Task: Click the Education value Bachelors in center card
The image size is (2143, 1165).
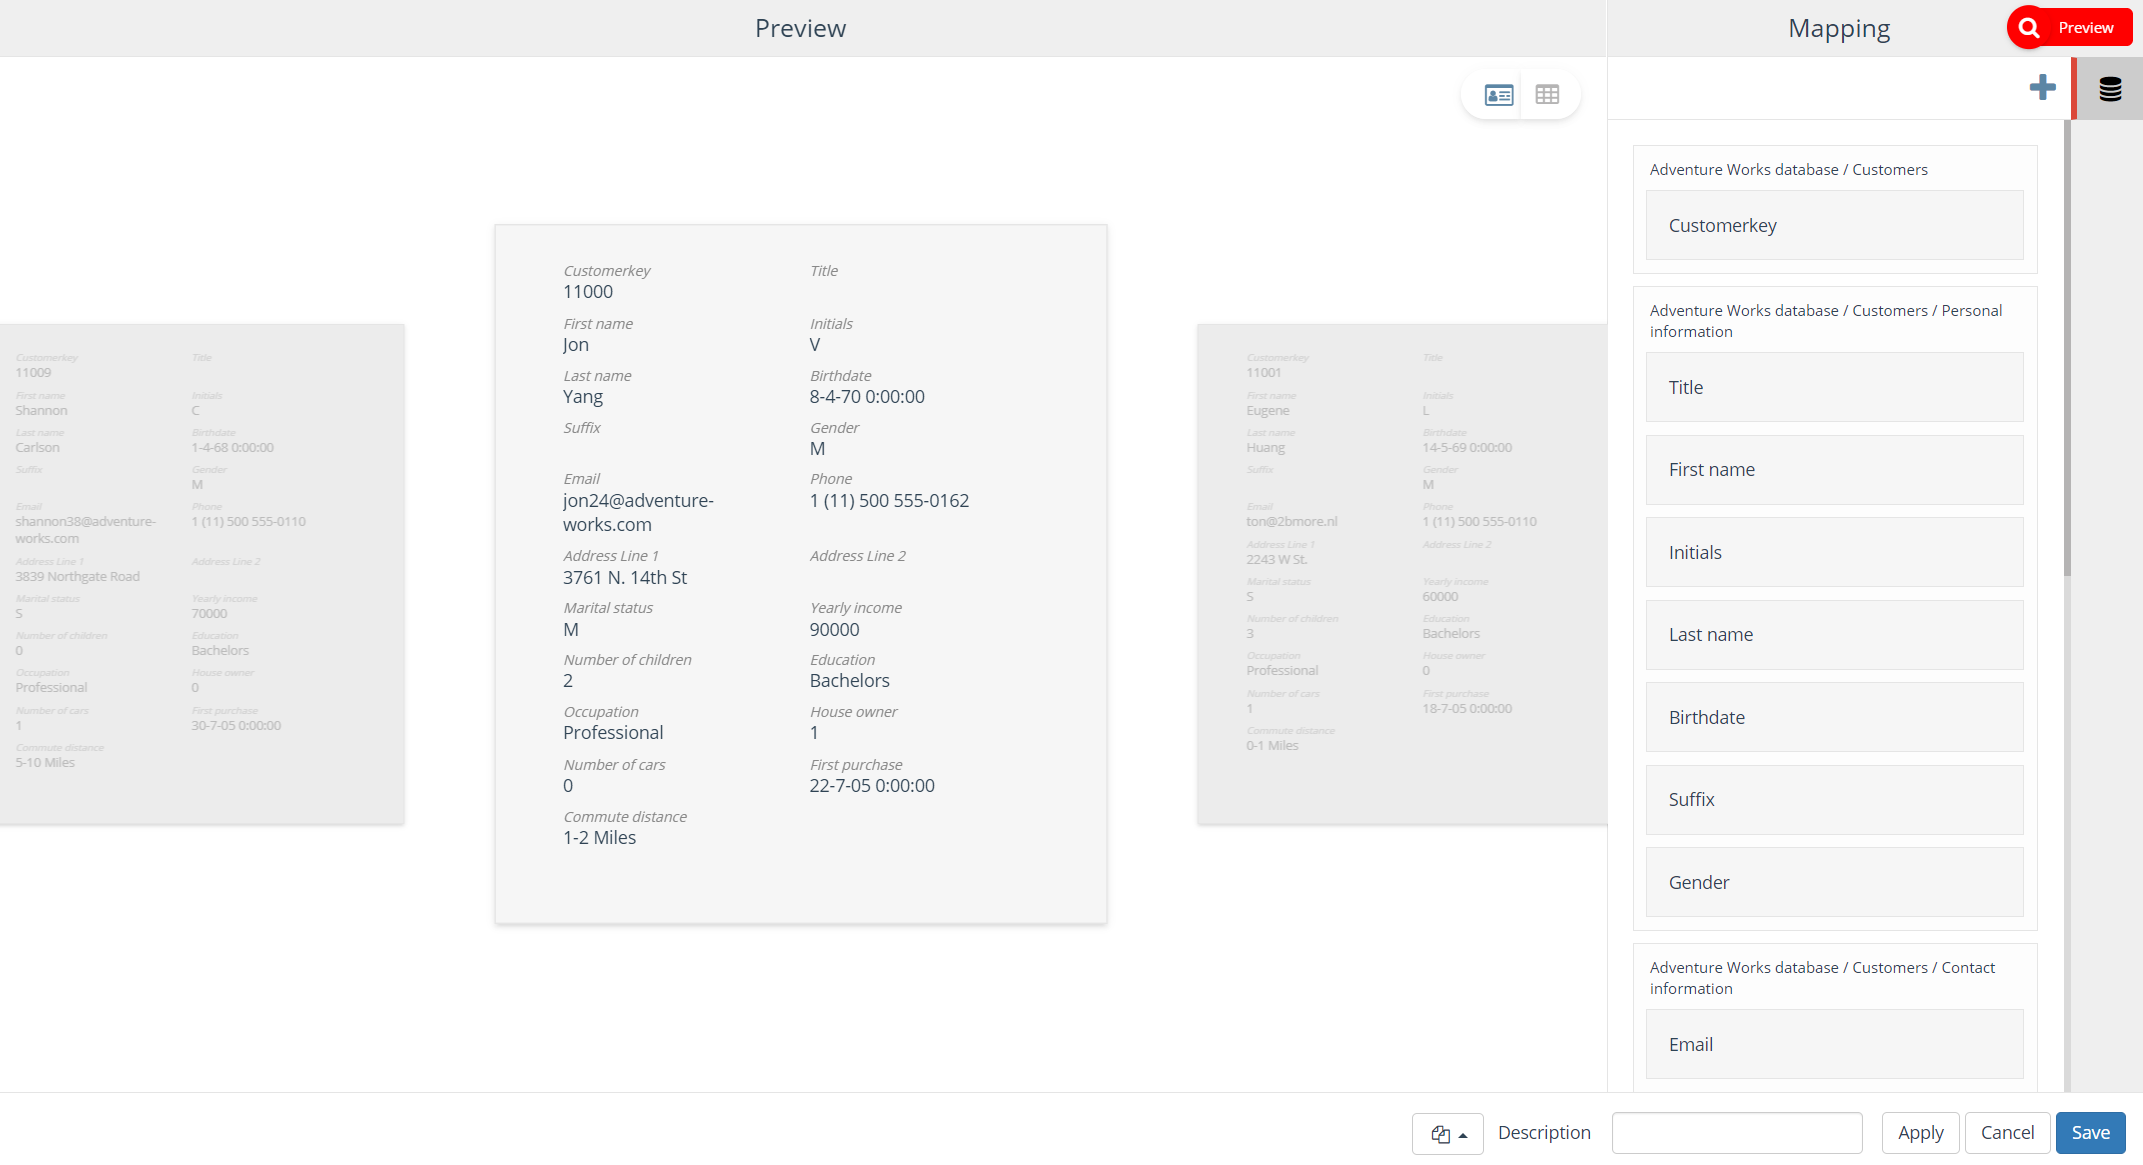Action: pyautogui.click(x=849, y=681)
